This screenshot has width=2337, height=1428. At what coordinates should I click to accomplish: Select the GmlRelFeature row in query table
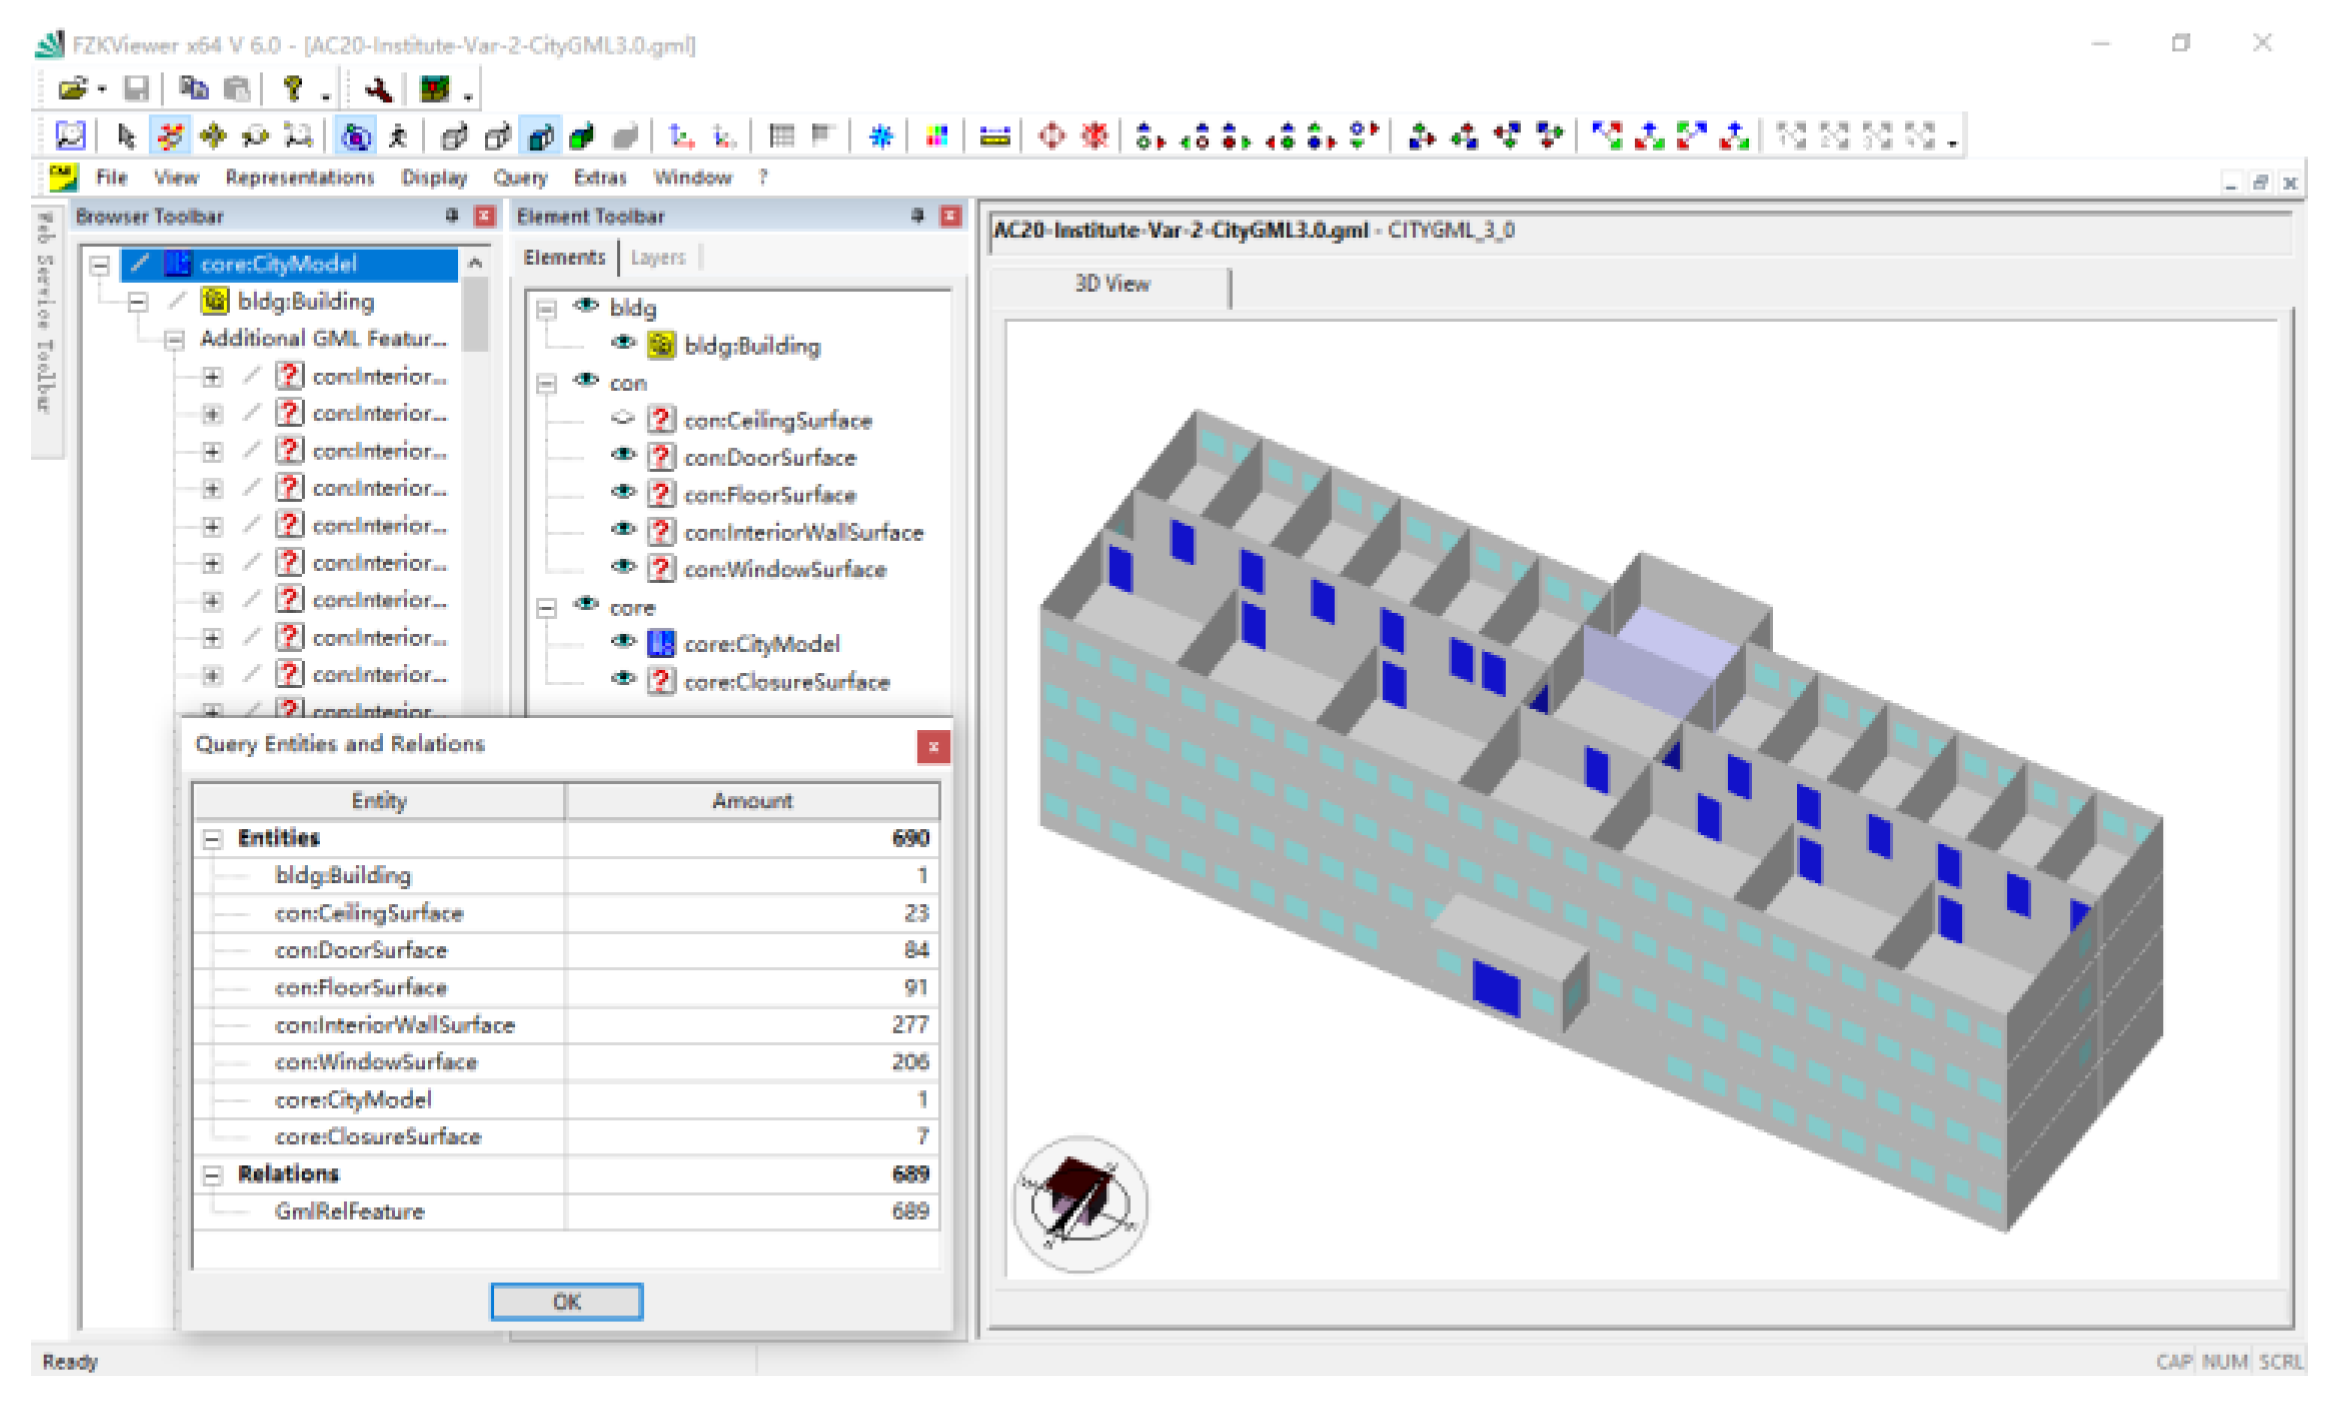[566, 1212]
